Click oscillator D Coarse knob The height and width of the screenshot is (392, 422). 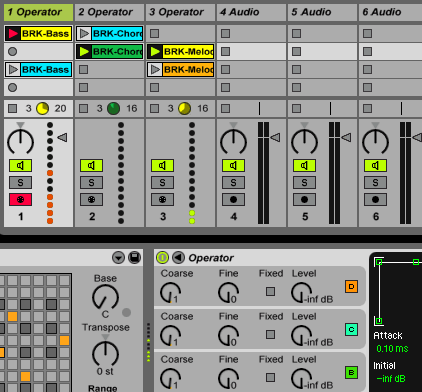[170, 293]
